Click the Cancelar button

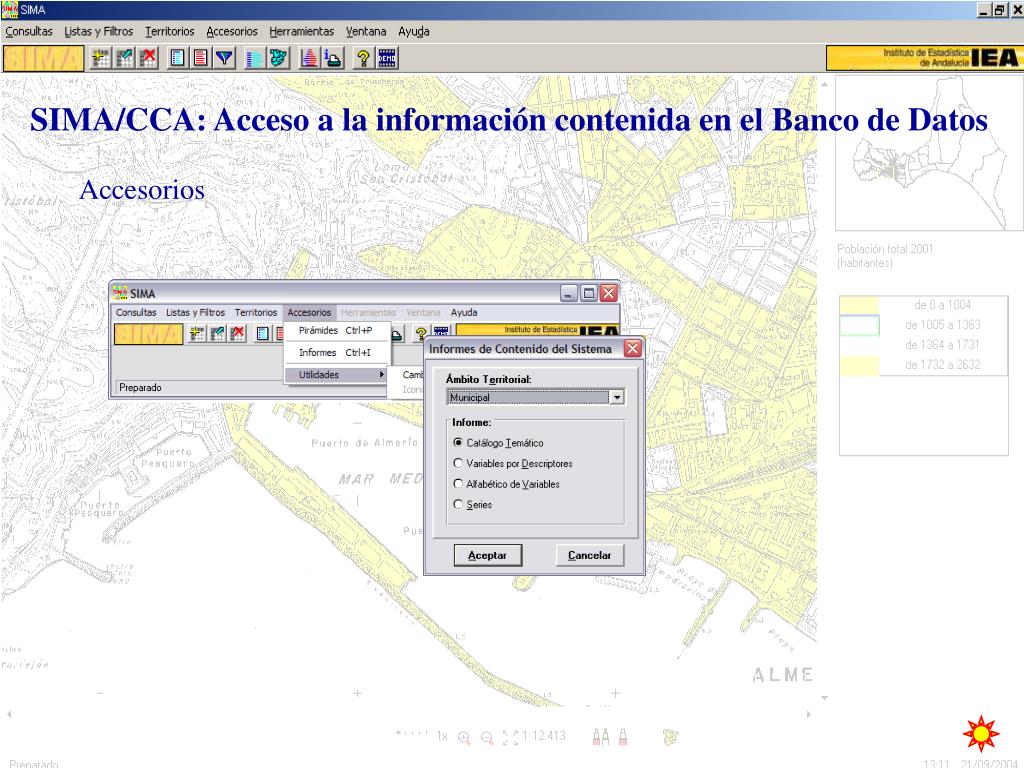[x=589, y=555]
